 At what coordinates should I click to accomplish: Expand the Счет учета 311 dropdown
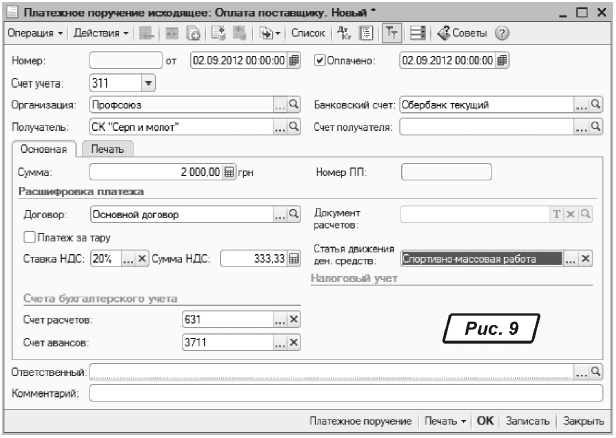click(148, 83)
